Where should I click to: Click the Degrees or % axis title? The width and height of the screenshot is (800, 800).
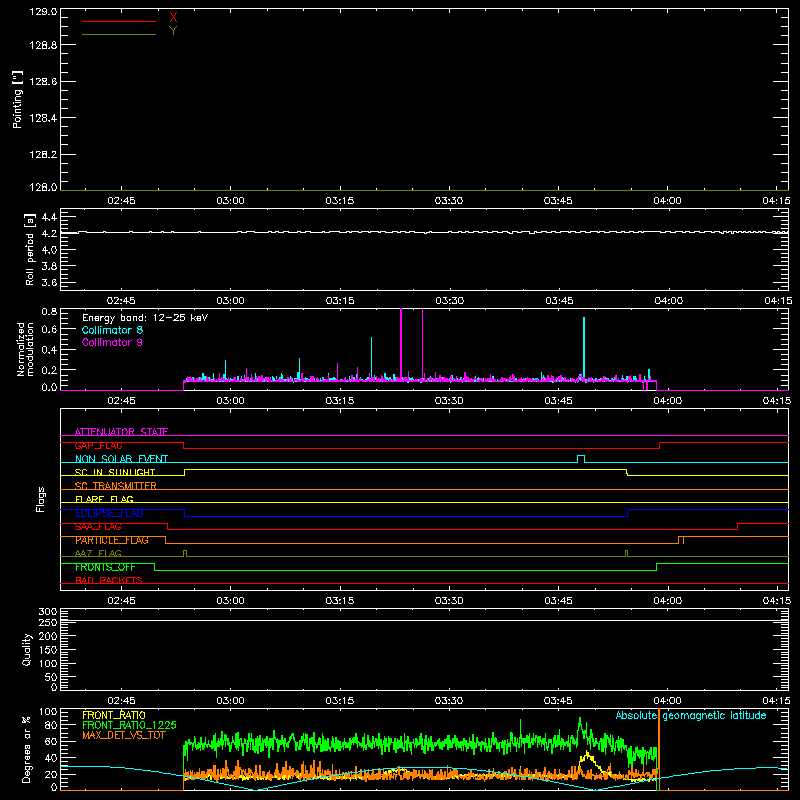pos(27,749)
